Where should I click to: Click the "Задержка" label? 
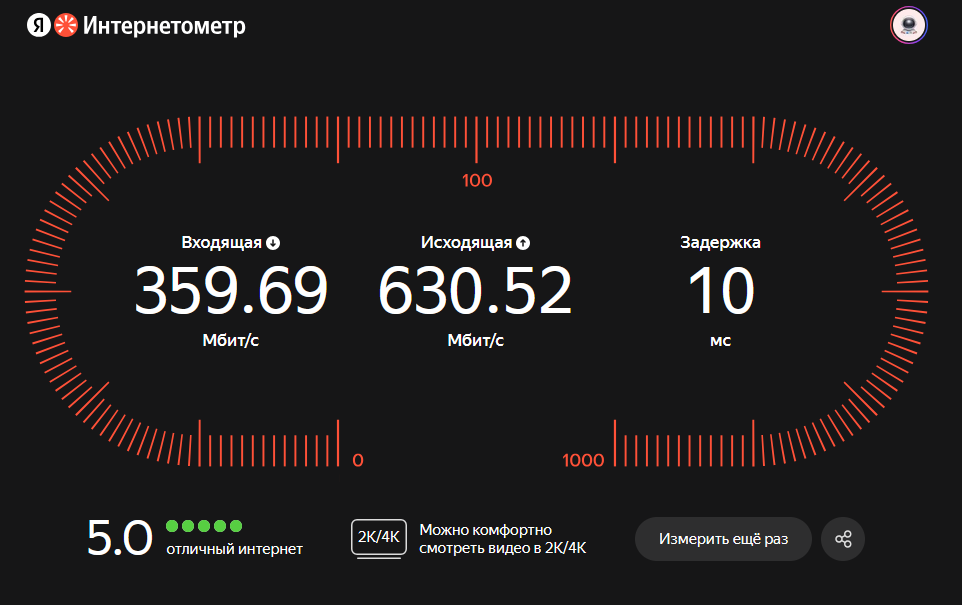(720, 242)
